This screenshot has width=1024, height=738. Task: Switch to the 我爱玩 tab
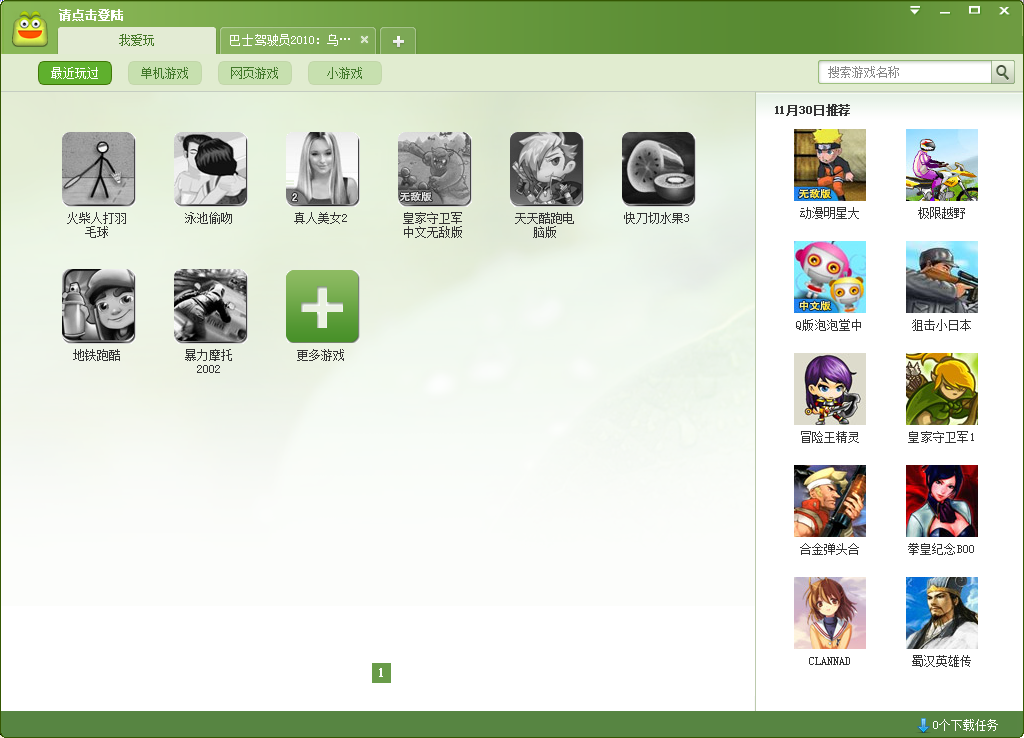coord(137,41)
